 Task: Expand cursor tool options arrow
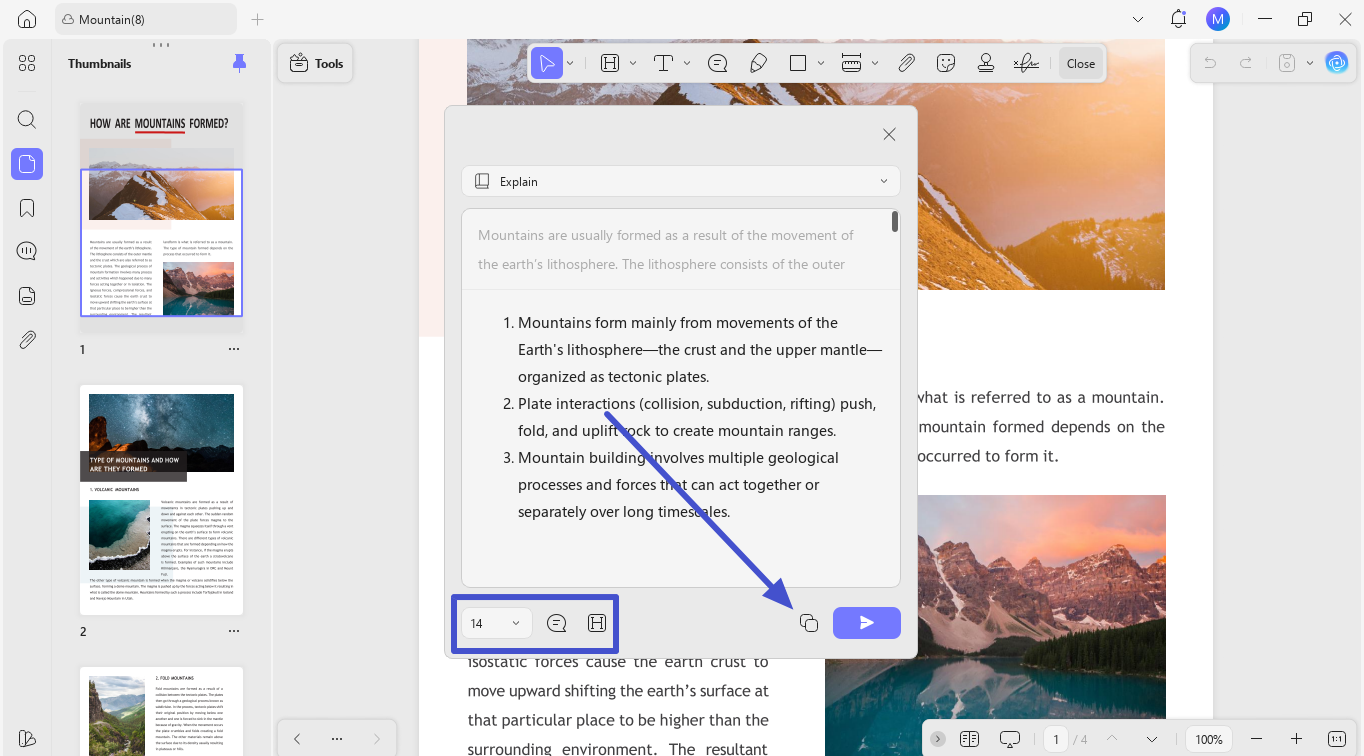pyautogui.click(x=570, y=63)
